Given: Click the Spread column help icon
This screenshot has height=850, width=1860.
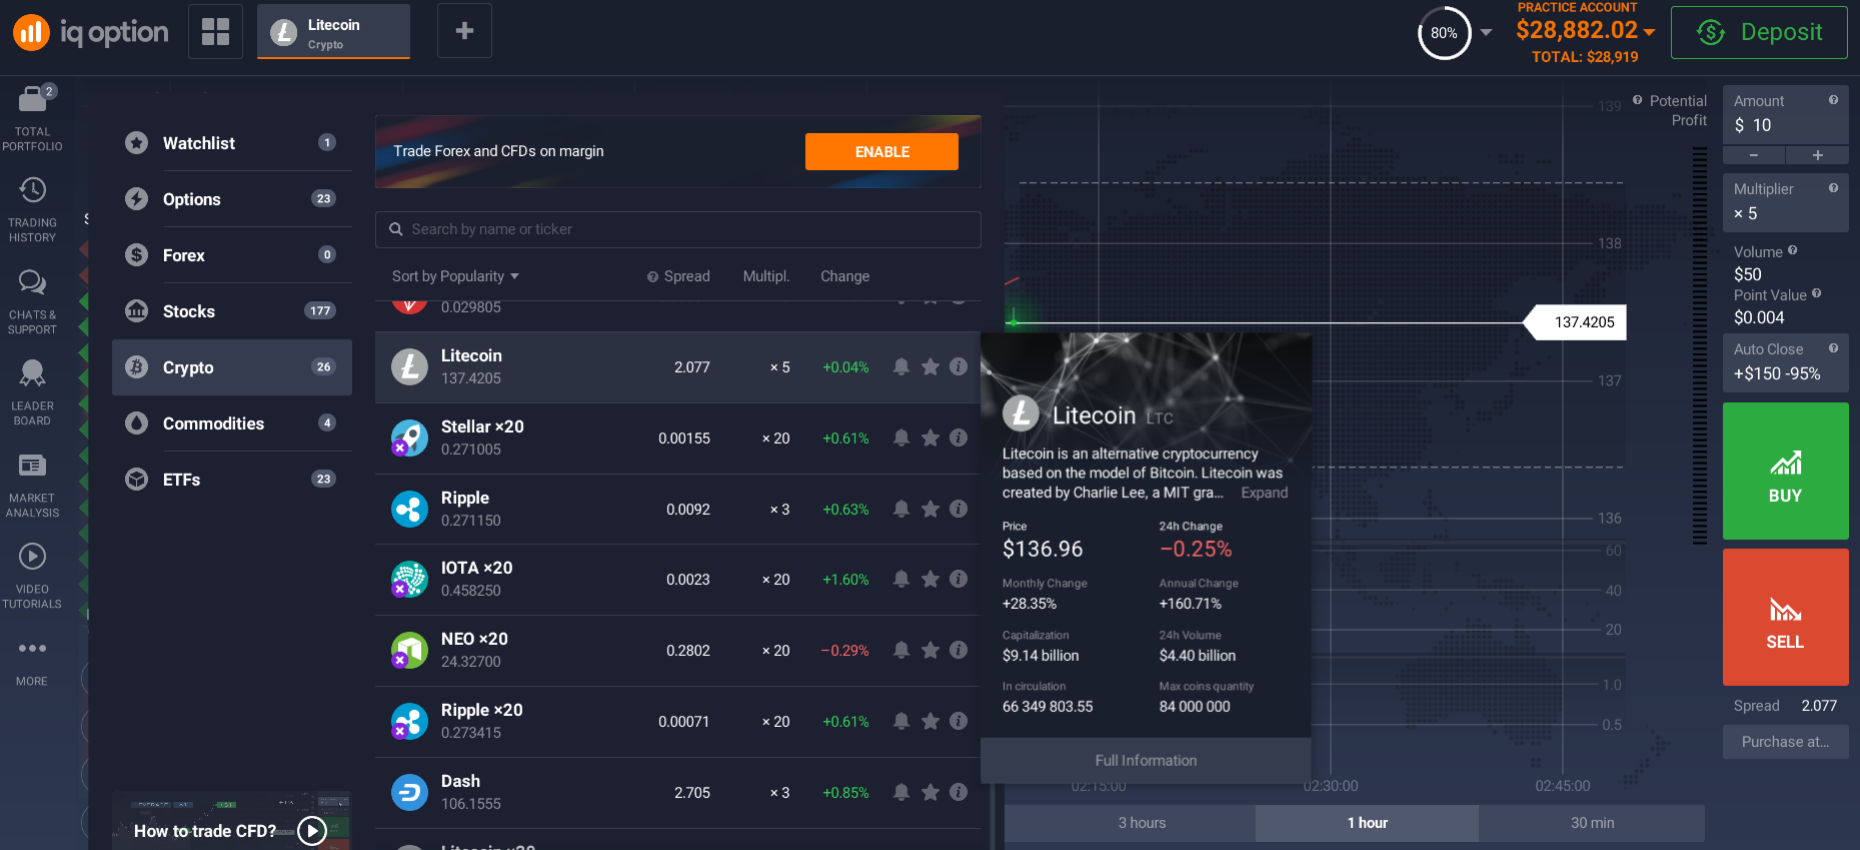Looking at the screenshot, I should point(653,277).
